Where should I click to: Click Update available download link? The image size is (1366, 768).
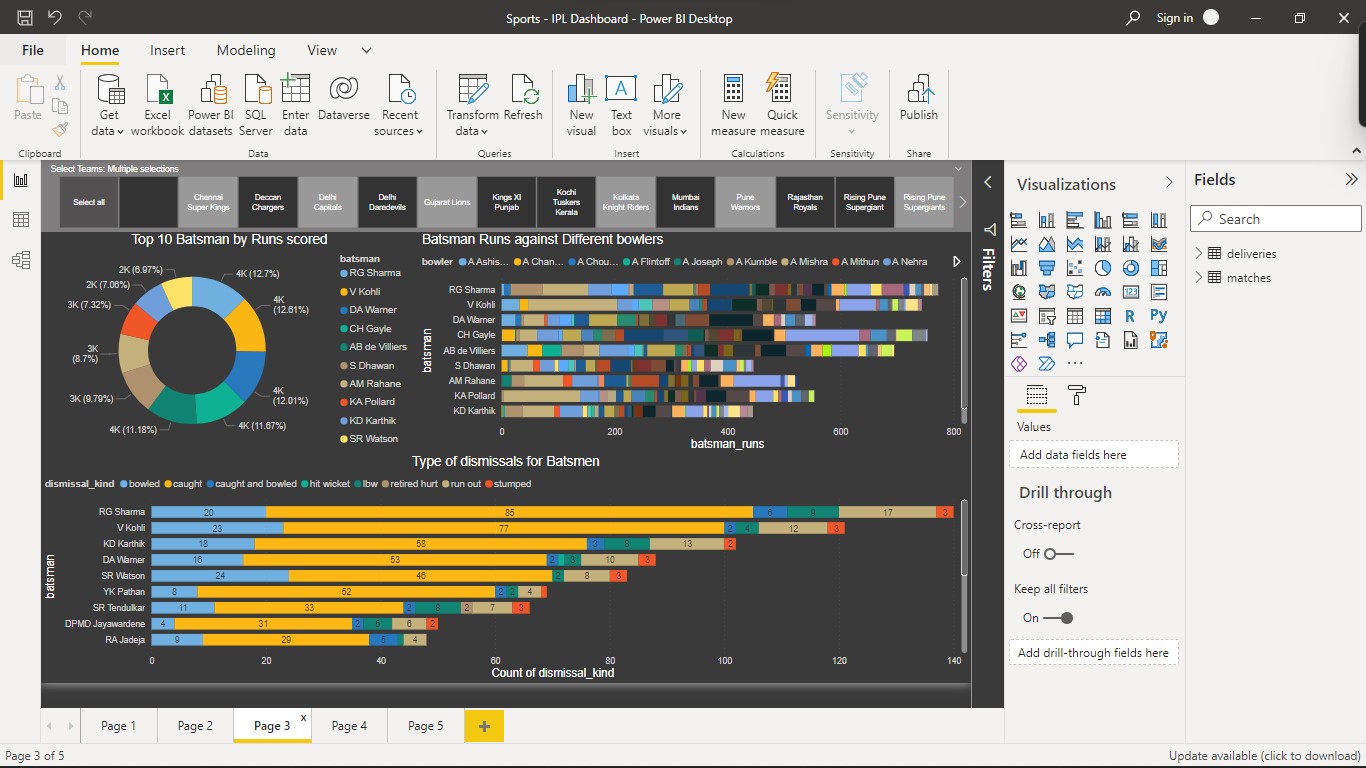[1264, 756]
